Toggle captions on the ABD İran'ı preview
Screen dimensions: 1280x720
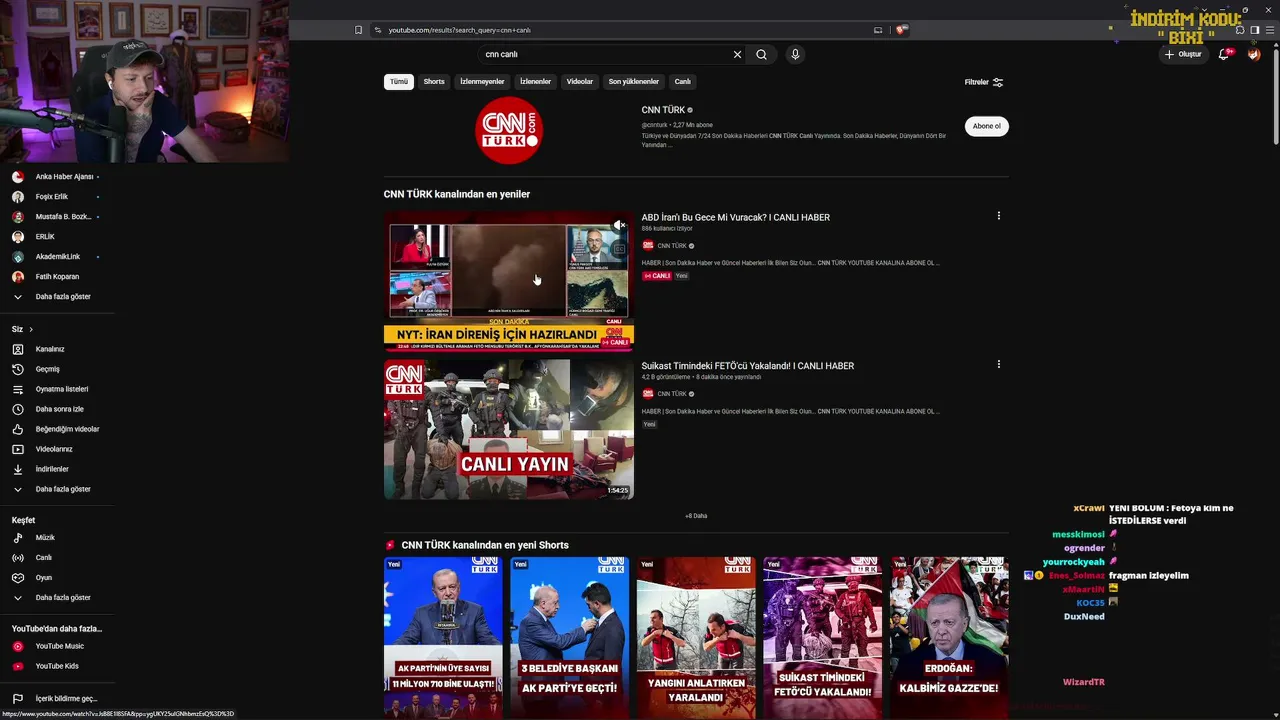tap(619, 249)
